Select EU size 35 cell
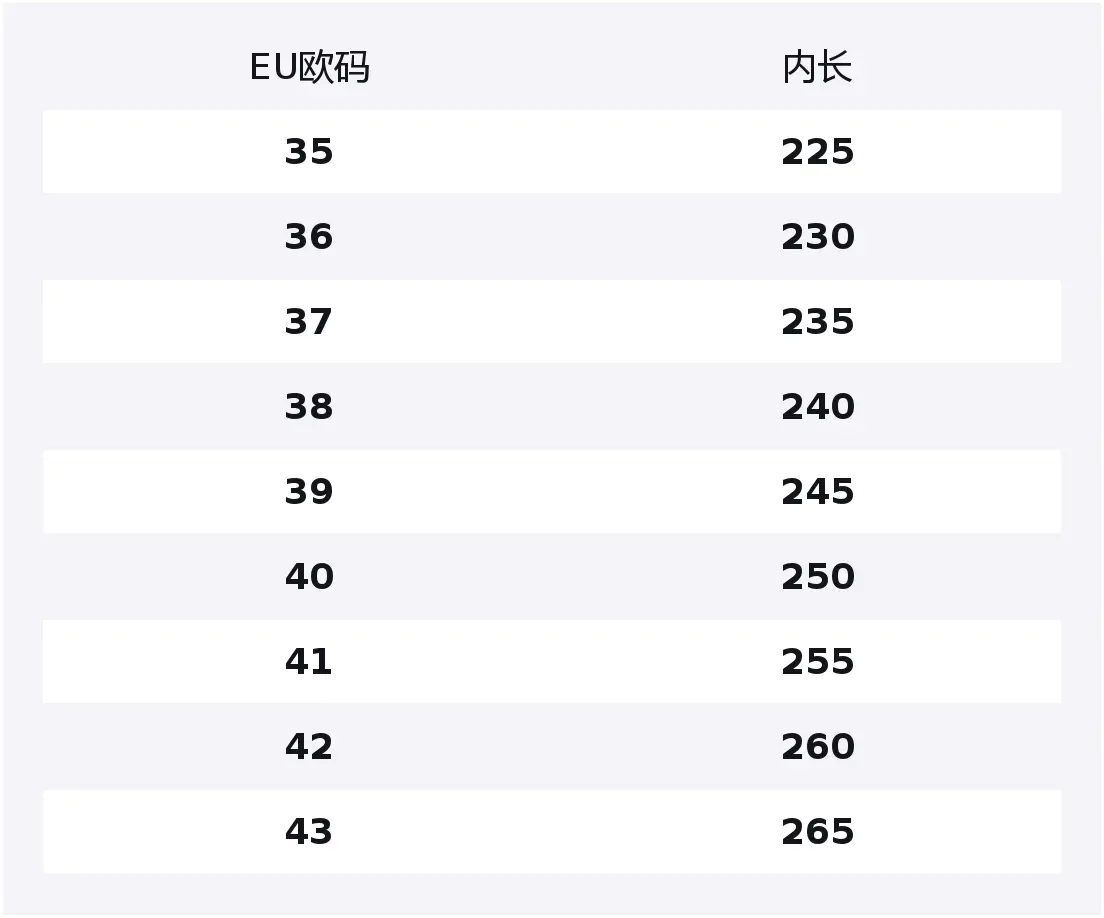The image size is (1104, 918). 309,152
